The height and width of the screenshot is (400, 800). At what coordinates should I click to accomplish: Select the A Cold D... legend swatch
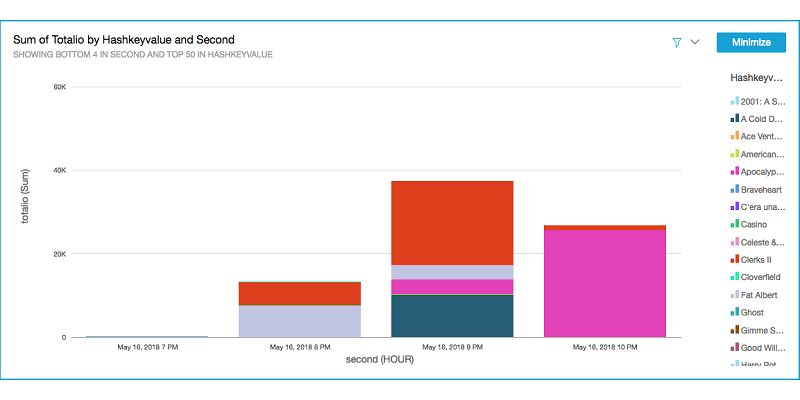click(735, 119)
